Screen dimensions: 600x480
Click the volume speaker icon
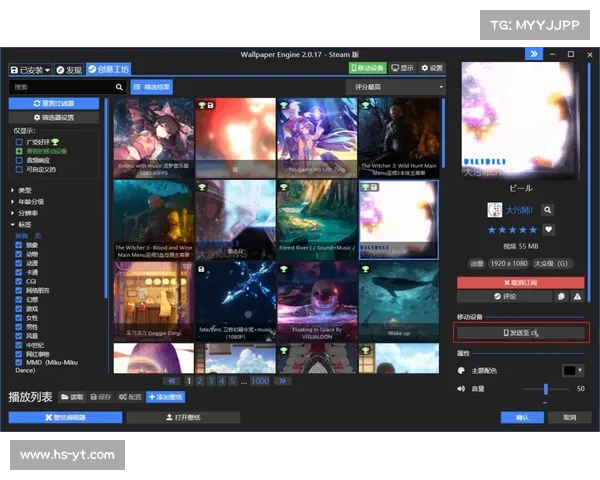[x=461, y=389]
